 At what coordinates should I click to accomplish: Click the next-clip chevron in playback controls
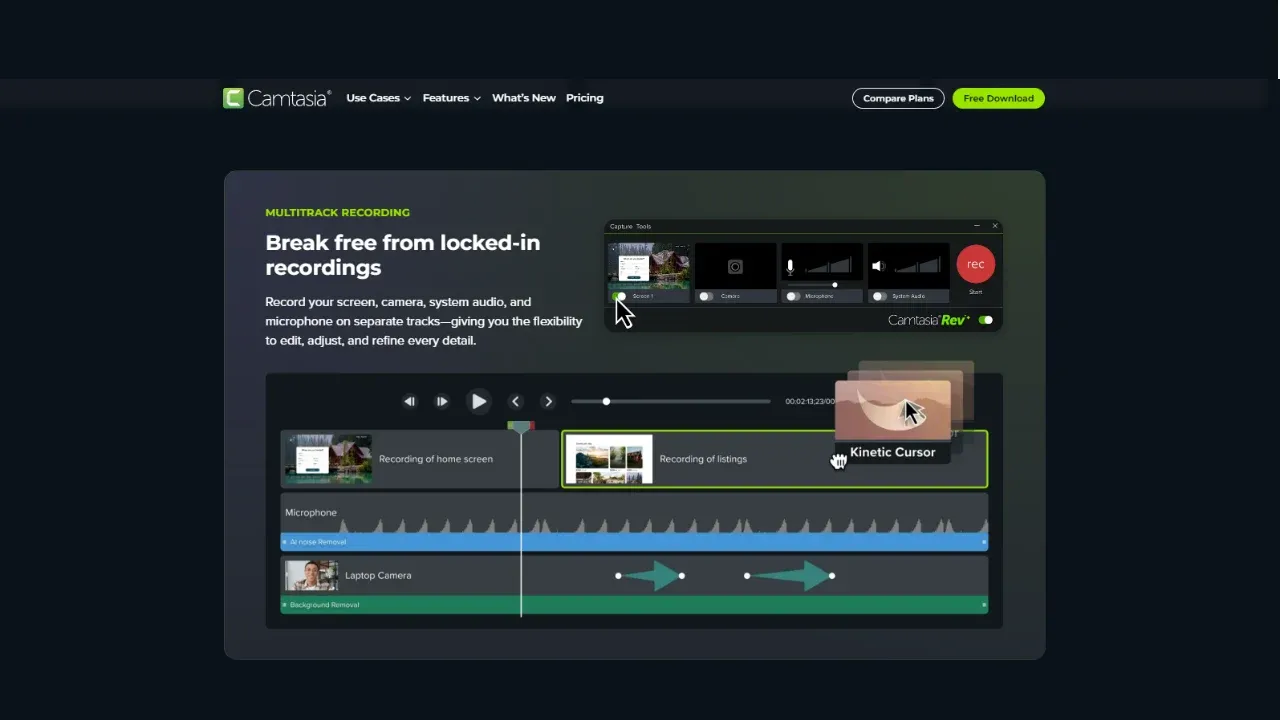pos(548,401)
